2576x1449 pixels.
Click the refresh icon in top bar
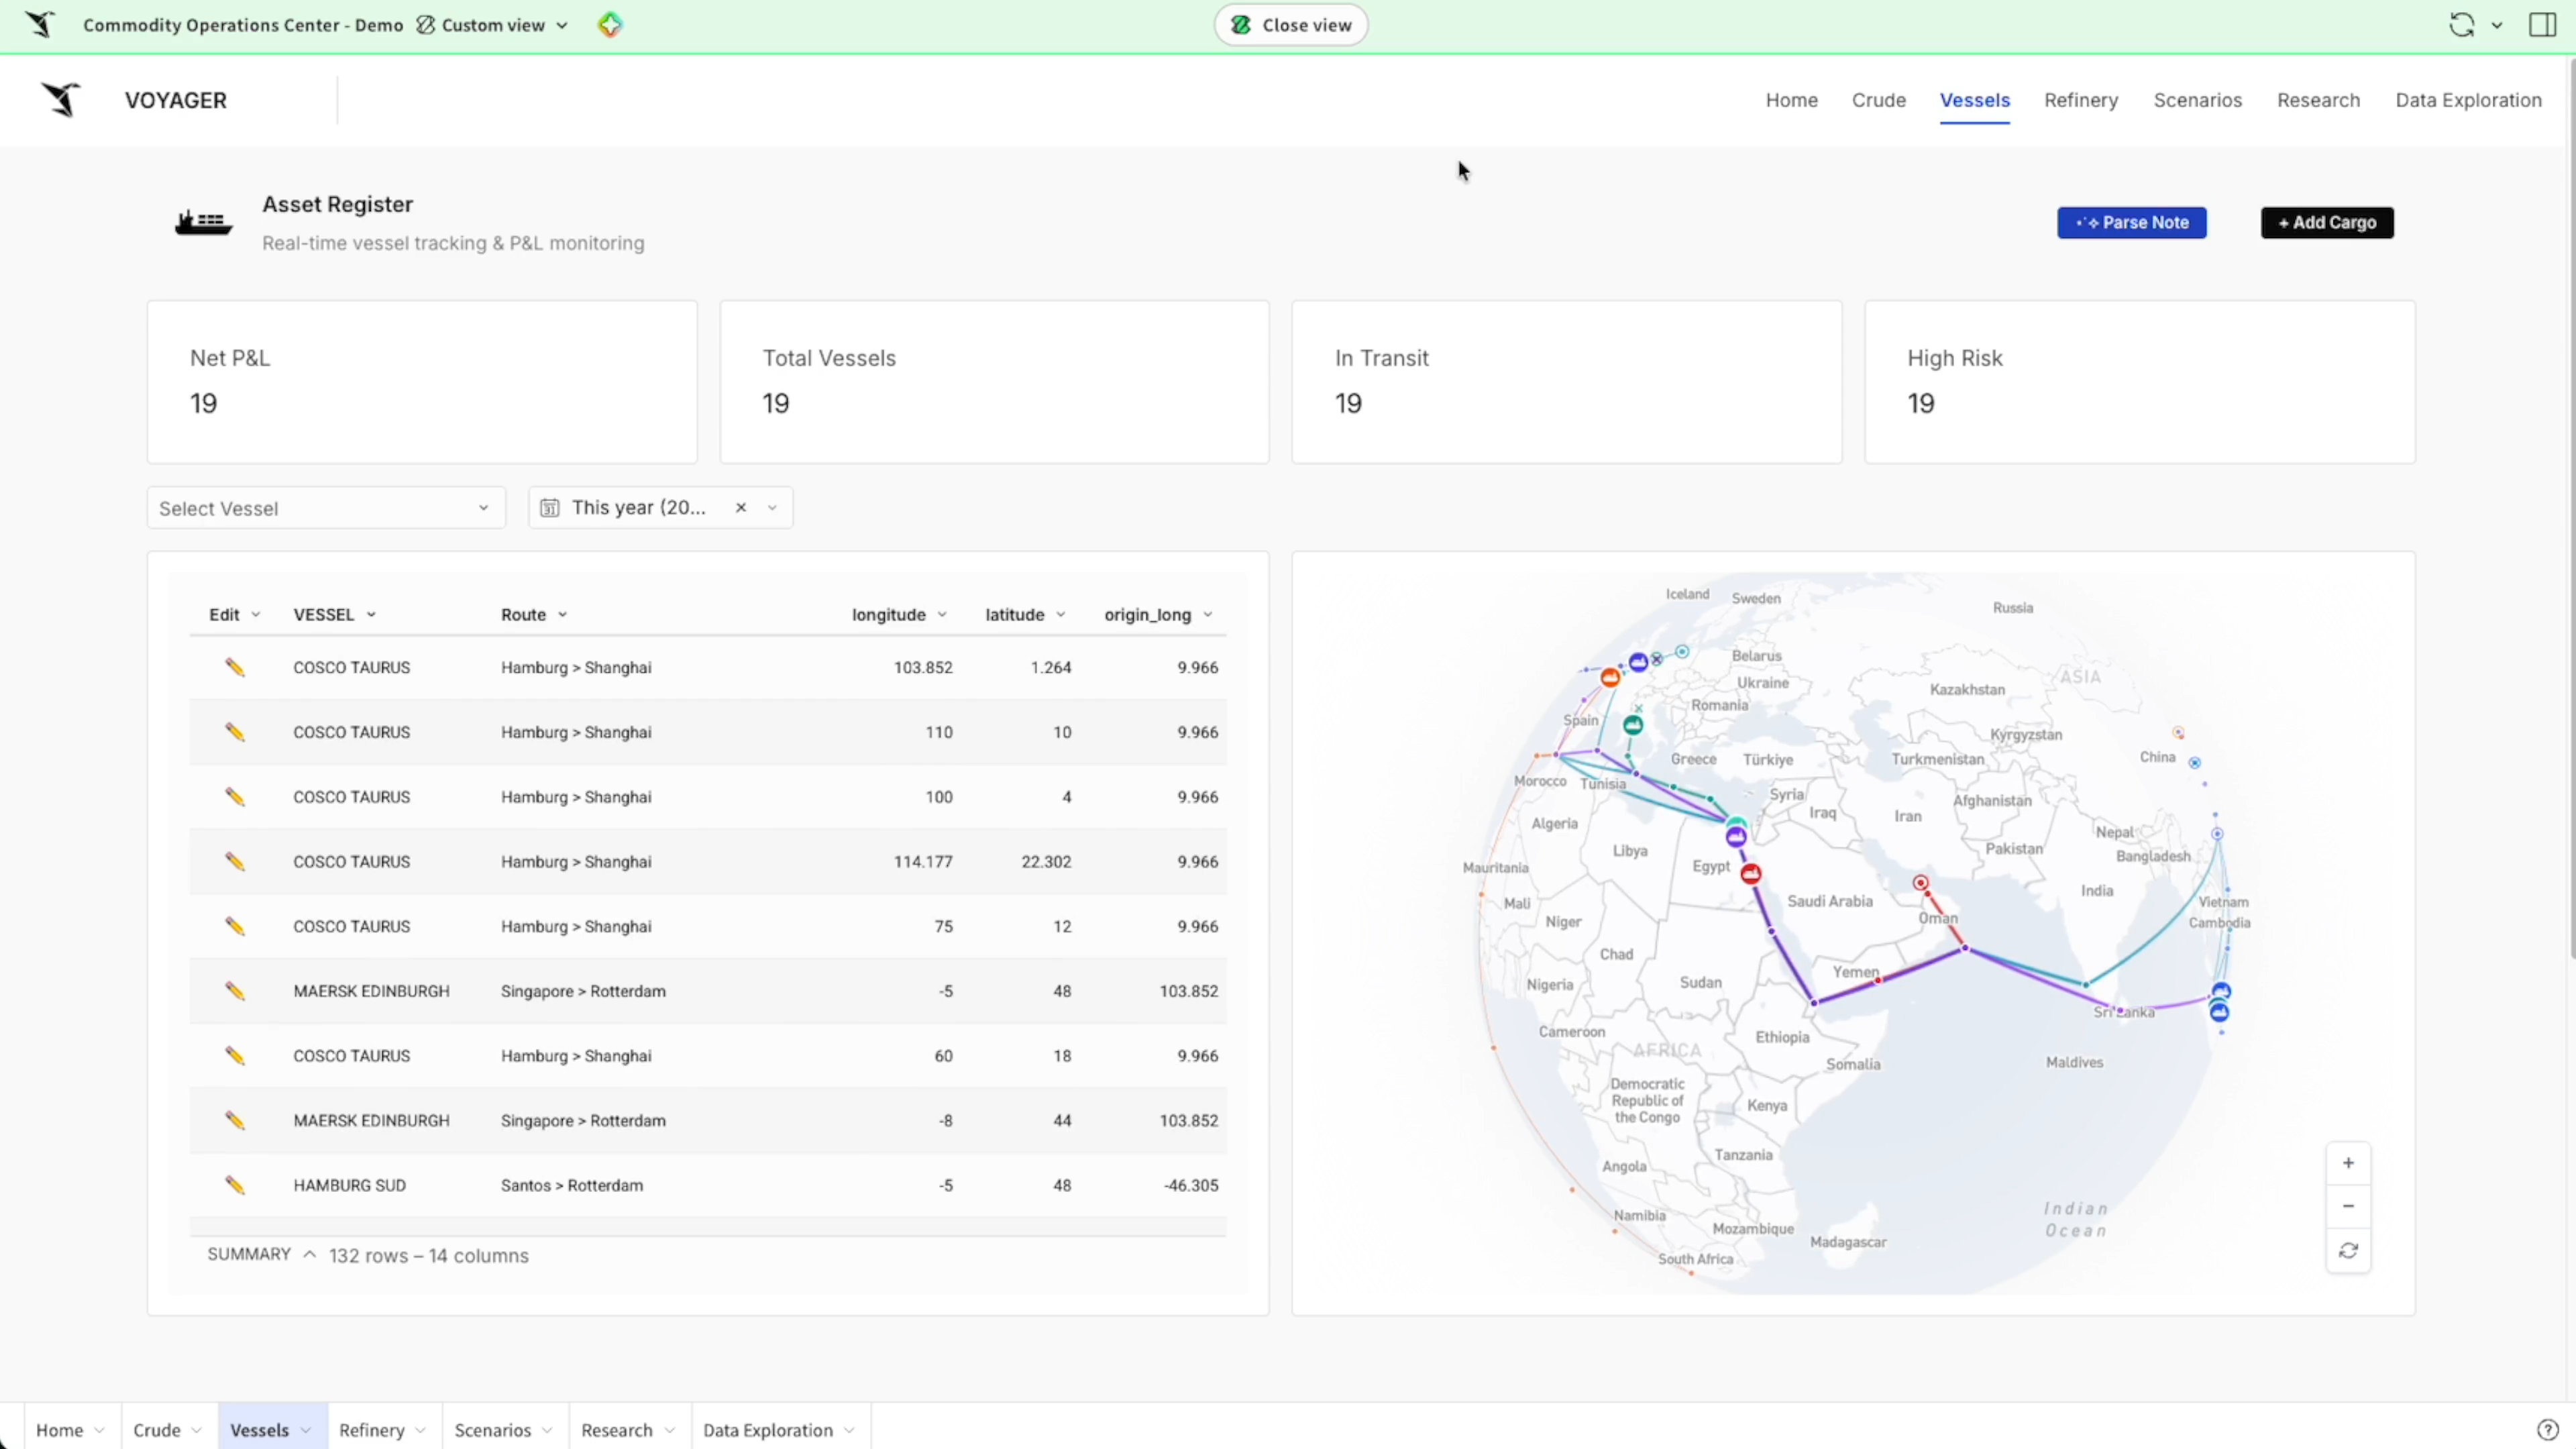pos(2461,25)
